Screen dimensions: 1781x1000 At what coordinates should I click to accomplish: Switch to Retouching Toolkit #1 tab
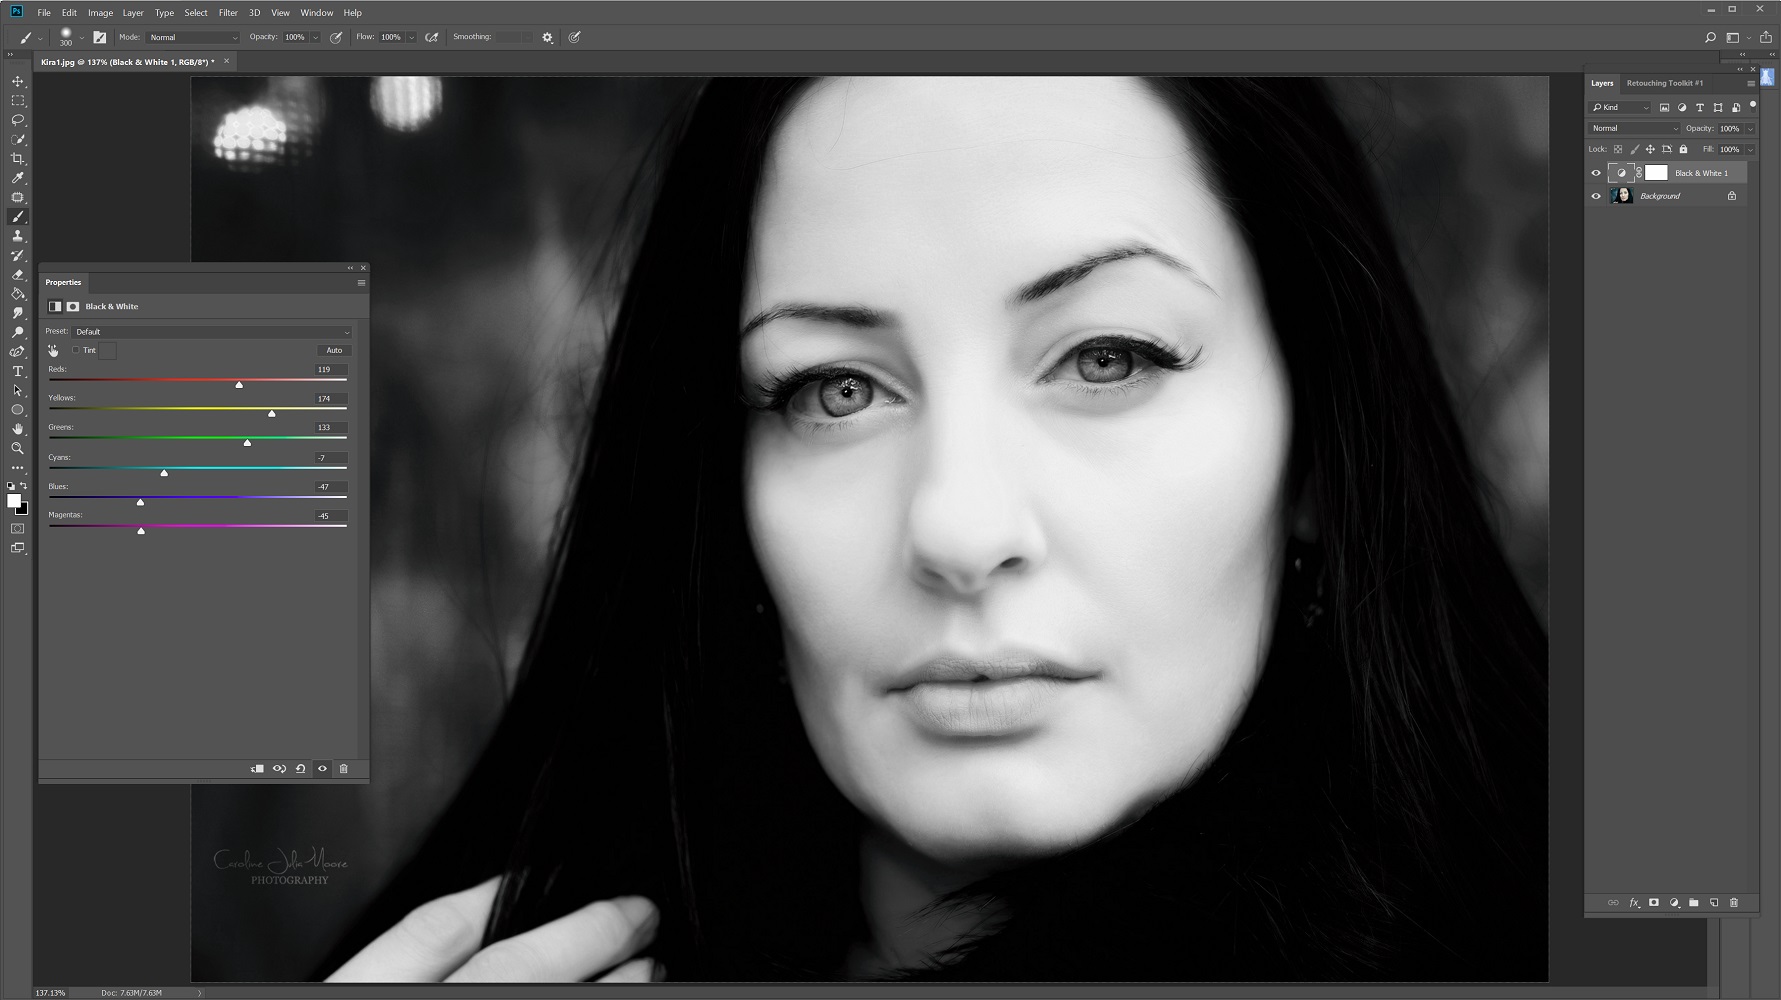[1664, 83]
